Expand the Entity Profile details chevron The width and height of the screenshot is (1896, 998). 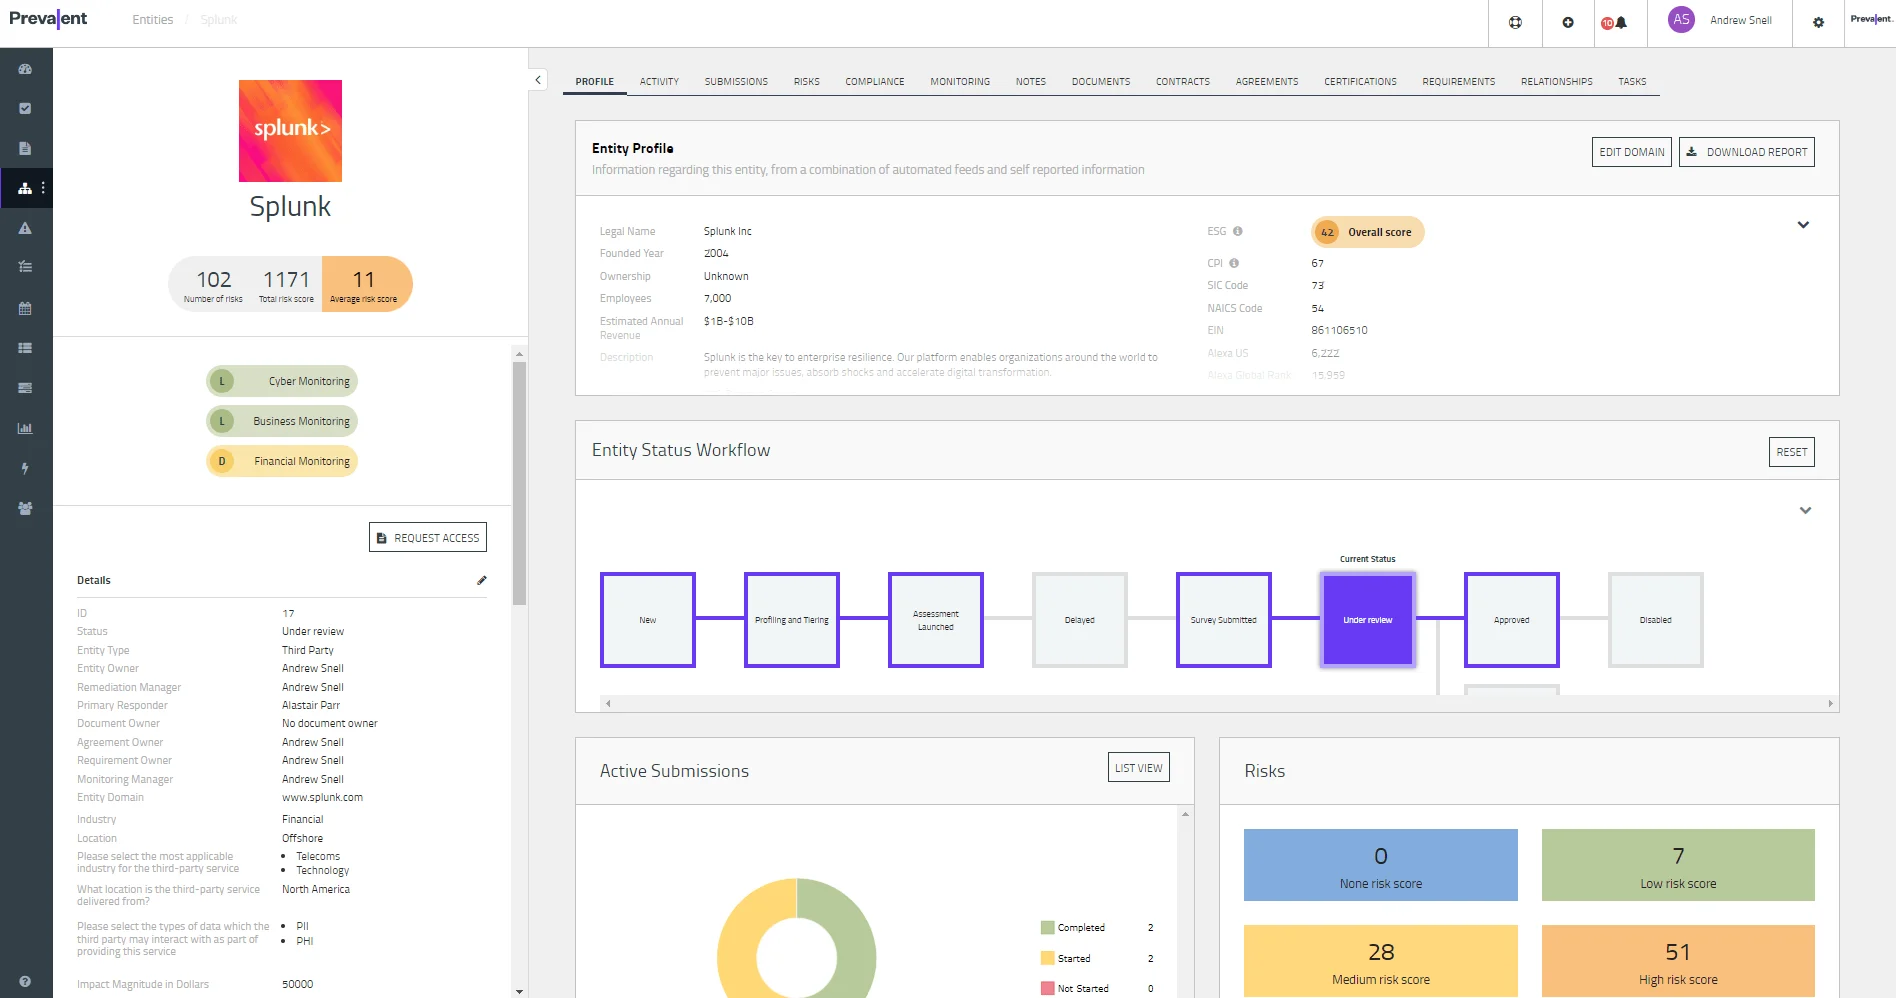point(1803,225)
